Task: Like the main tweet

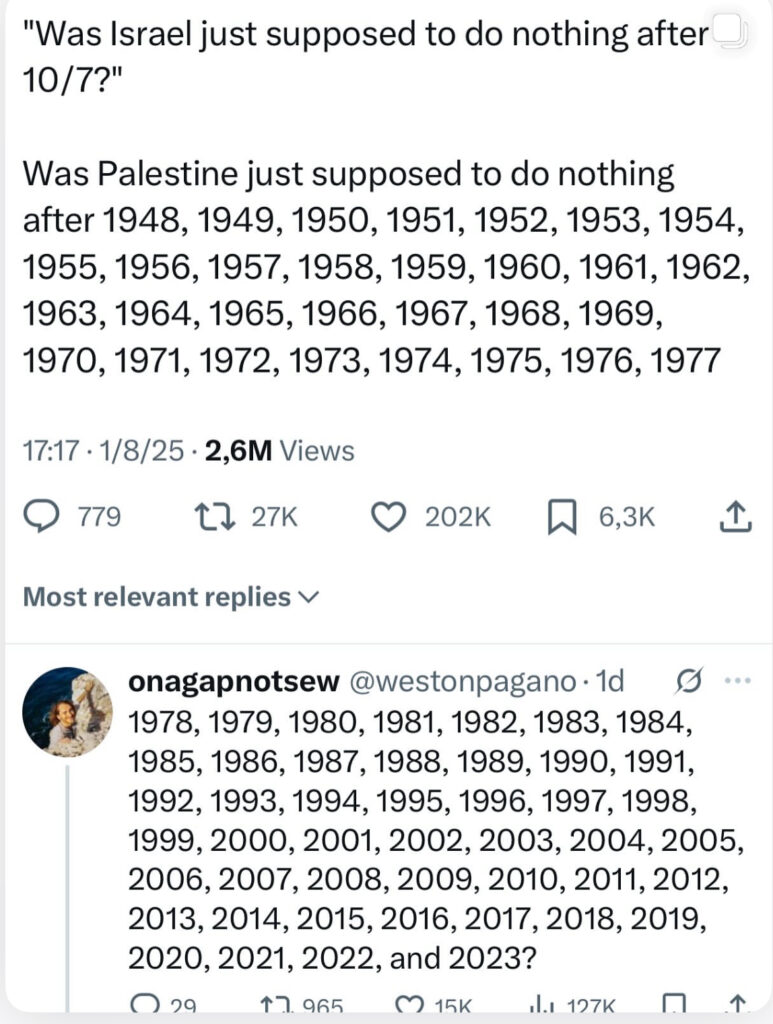Action: click(388, 517)
